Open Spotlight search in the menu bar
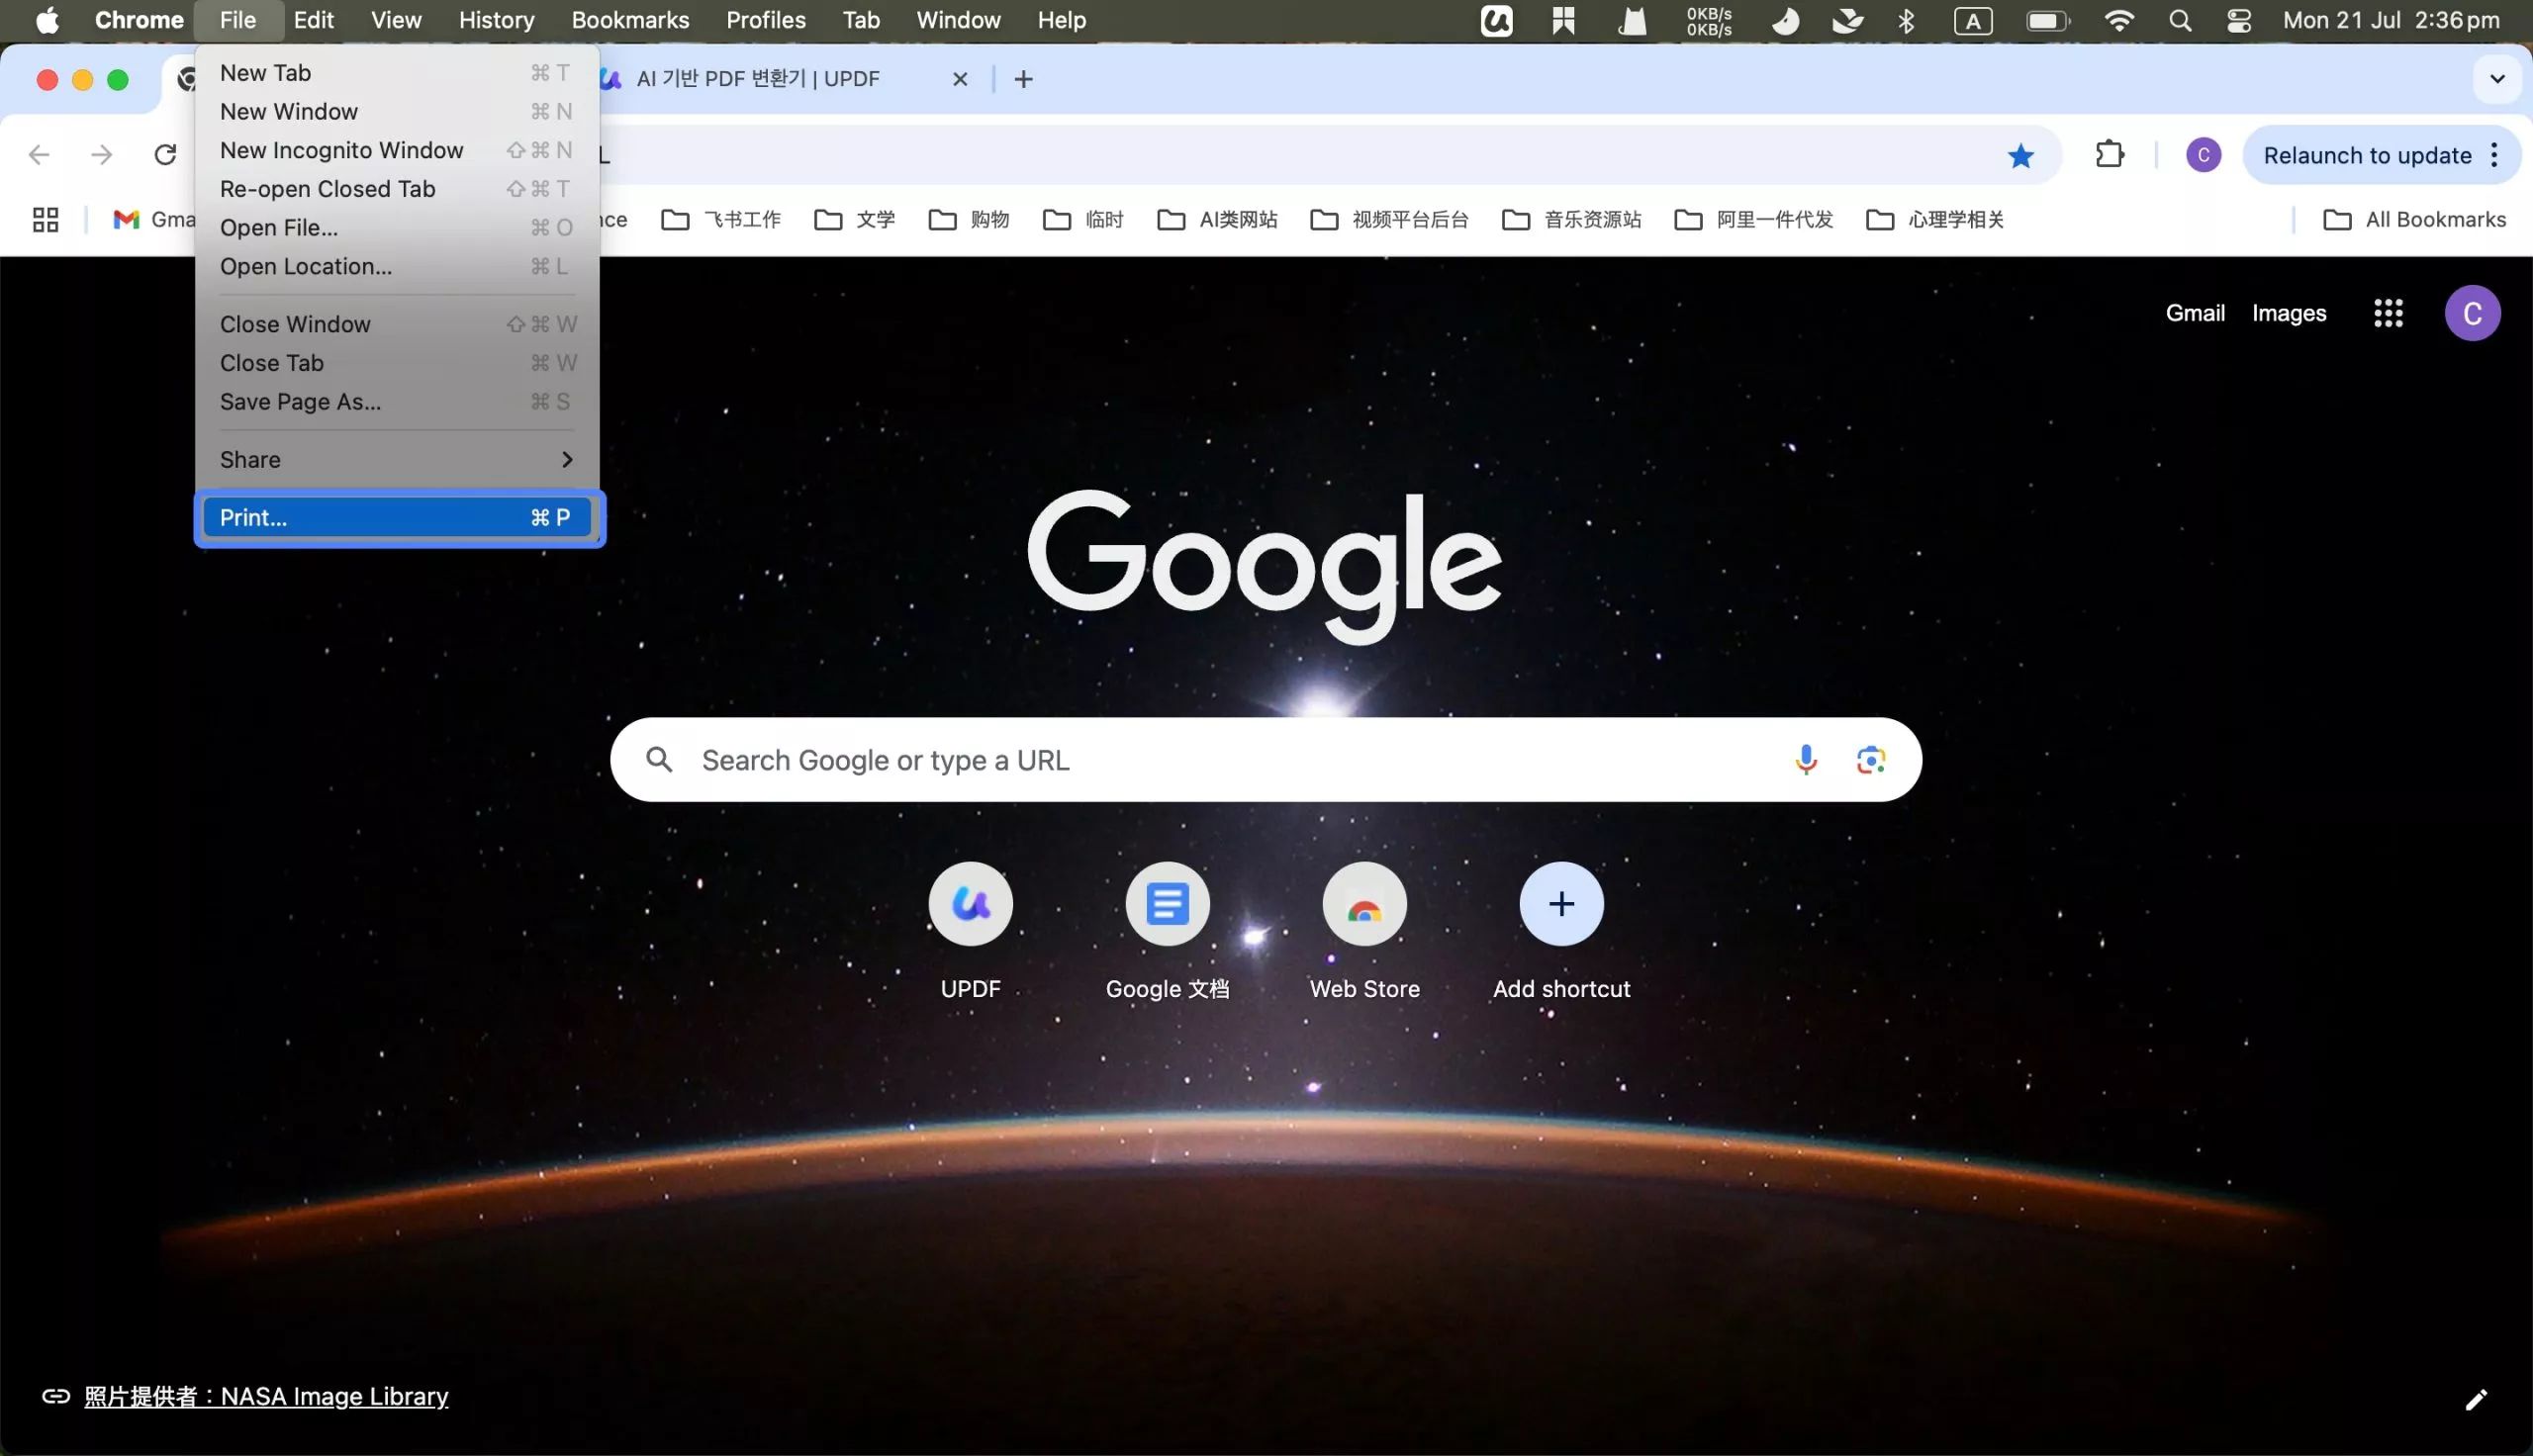Viewport: 2533px width, 1456px height. pyautogui.click(x=2180, y=20)
